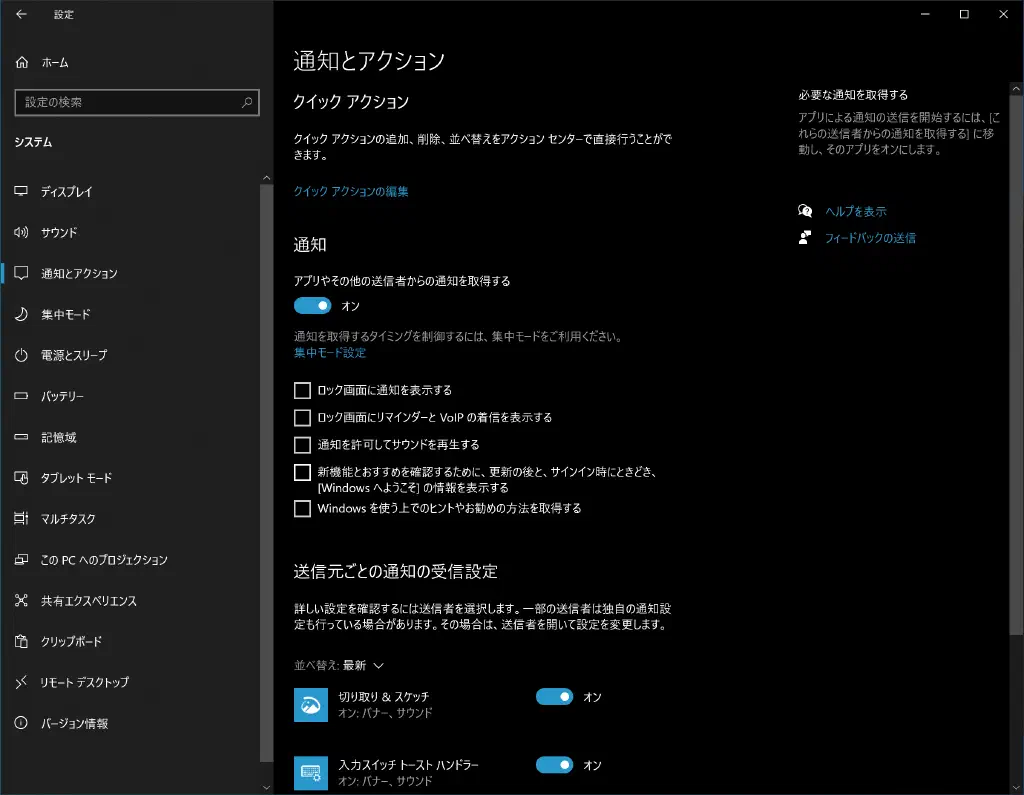The height and width of the screenshot is (795, 1024).
Task: Click the Snip & Sketch (切り取り & スケッチ) app icon
Action: click(x=311, y=705)
